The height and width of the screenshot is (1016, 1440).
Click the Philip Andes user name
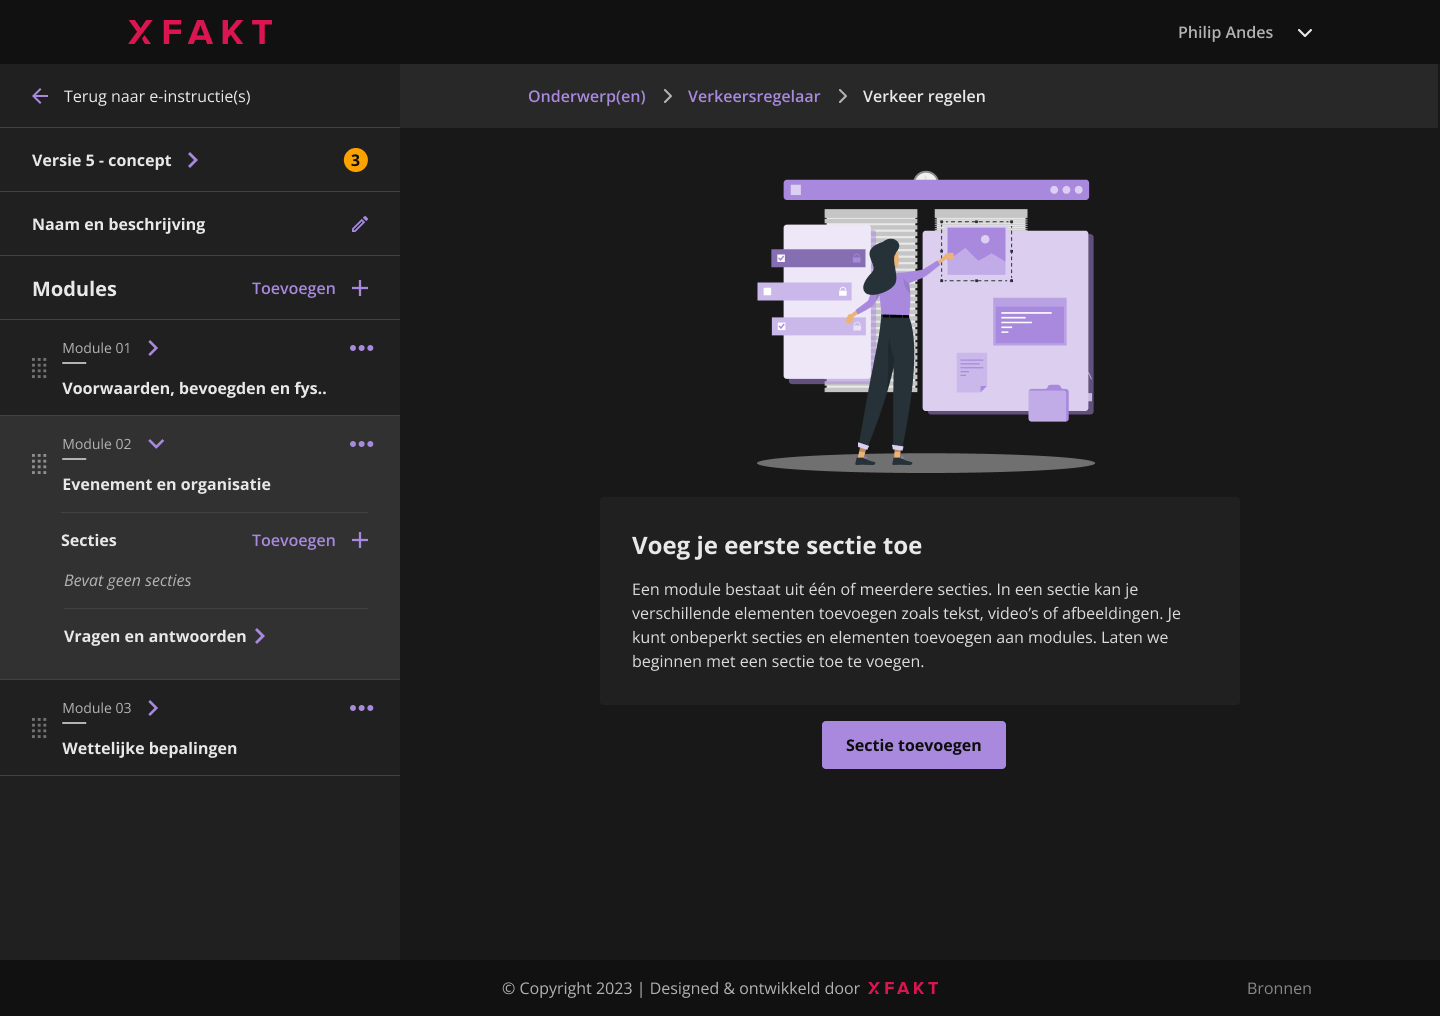1225,32
